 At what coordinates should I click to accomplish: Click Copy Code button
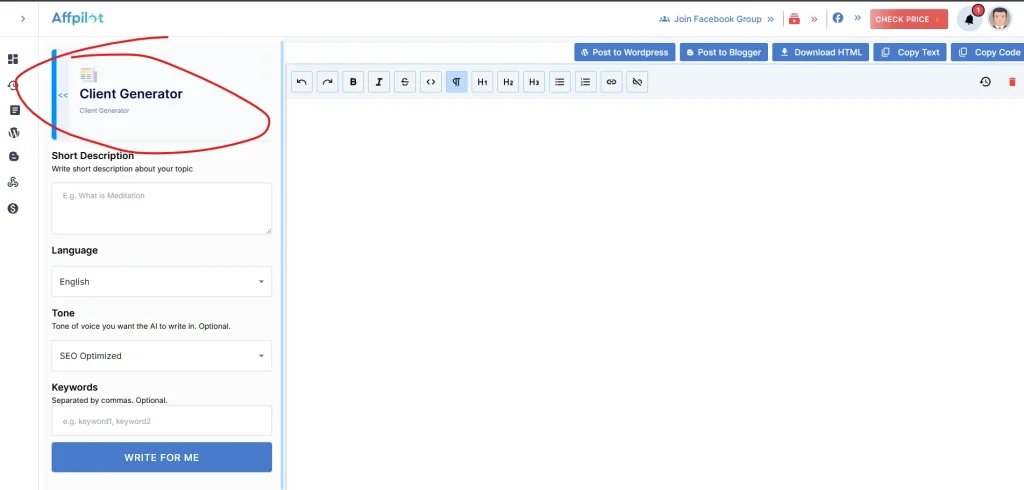click(x=987, y=52)
